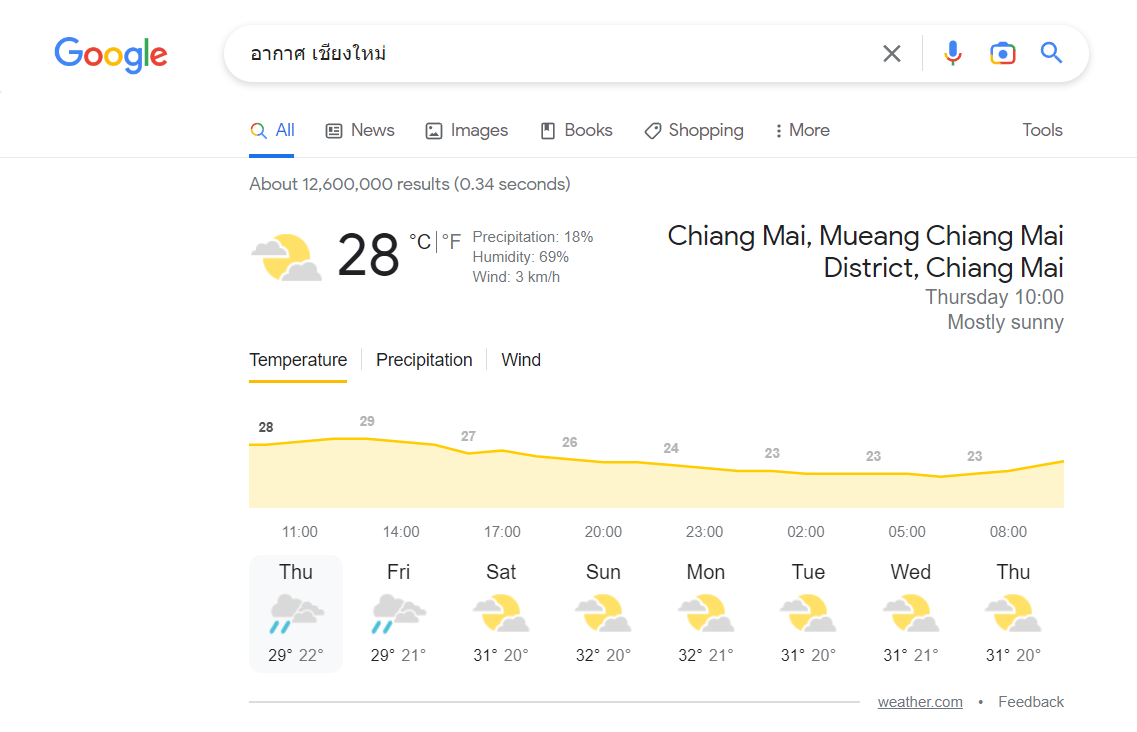Click the Feedback link

[x=1030, y=702]
